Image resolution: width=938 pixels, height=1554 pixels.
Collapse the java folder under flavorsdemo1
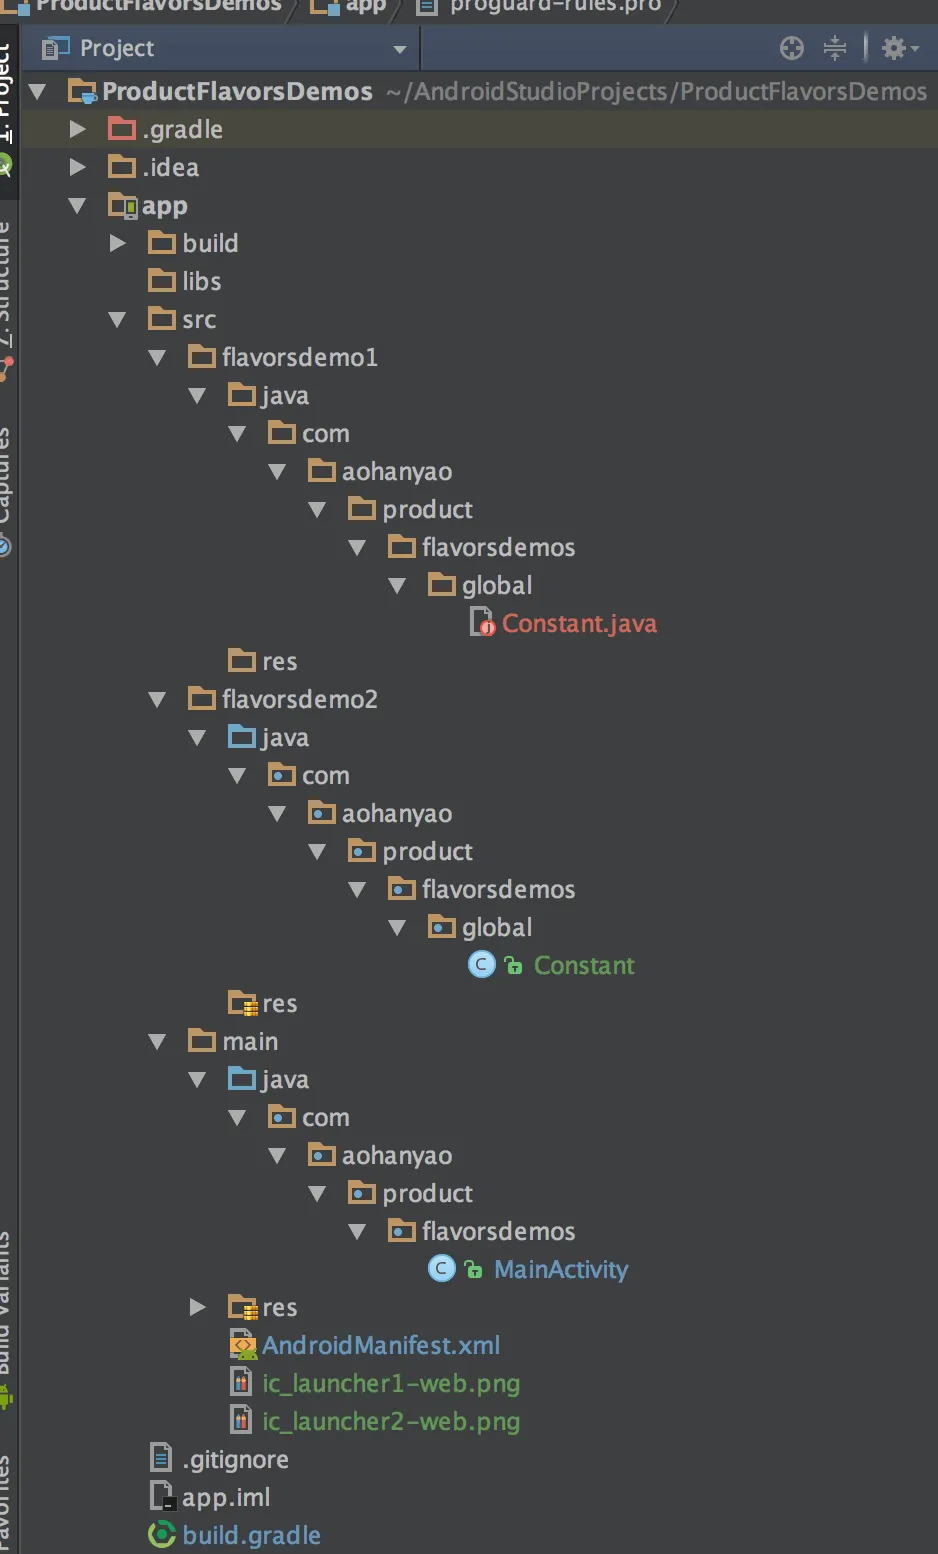197,396
